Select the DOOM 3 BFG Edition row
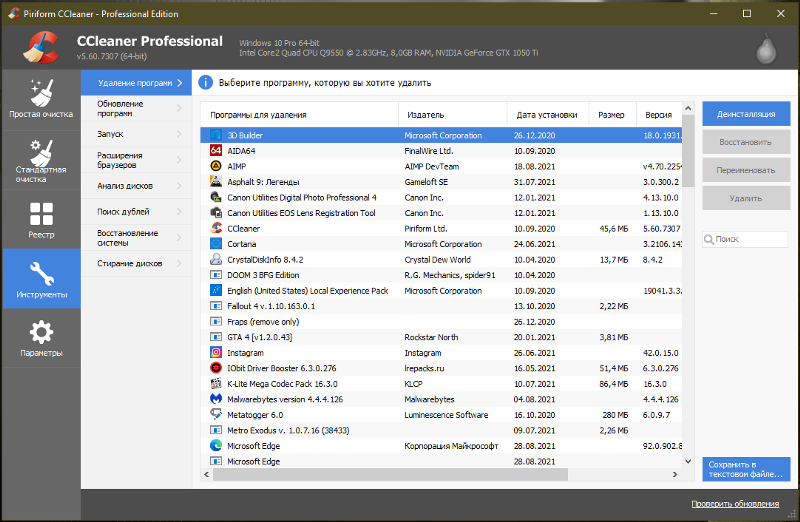800x522 pixels. (441, 275)
